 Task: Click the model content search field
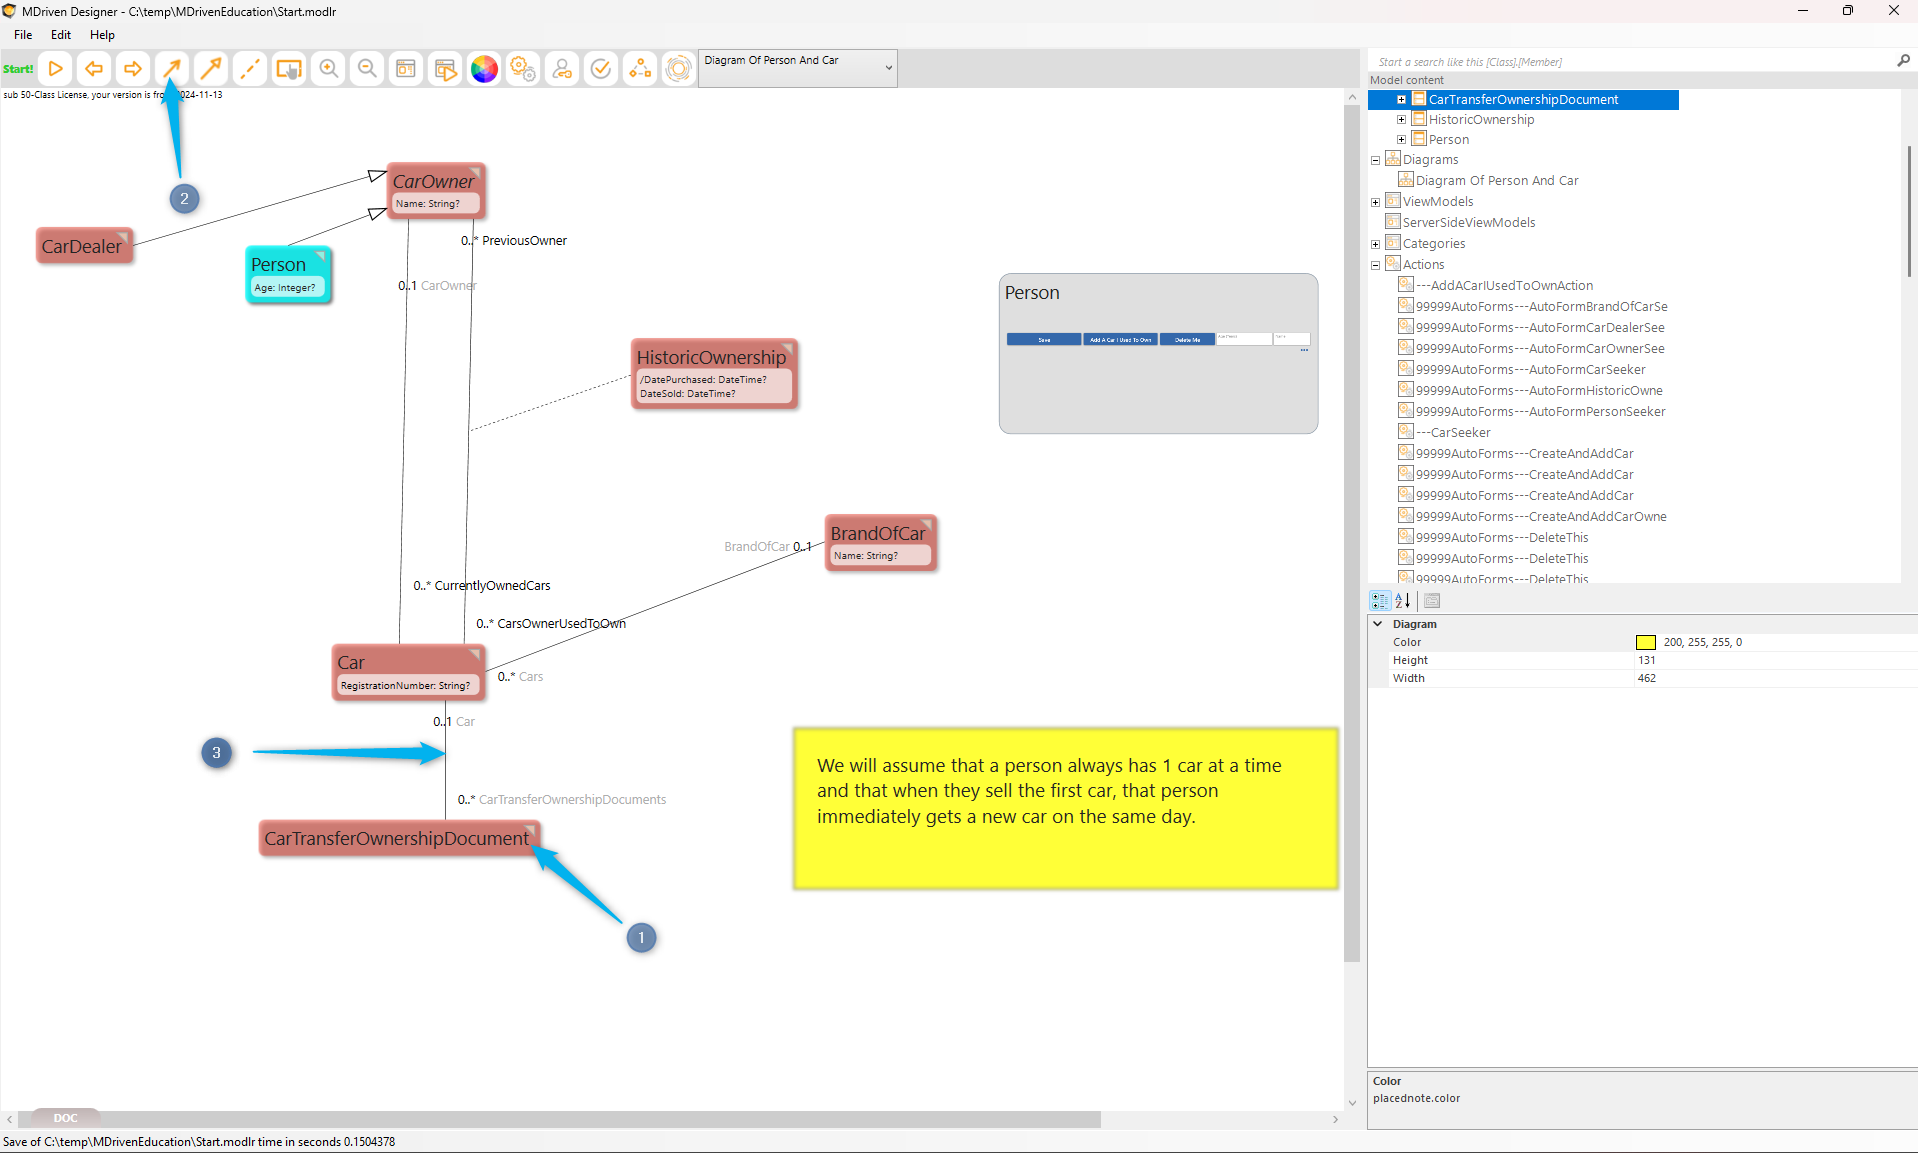[1630, 62]
